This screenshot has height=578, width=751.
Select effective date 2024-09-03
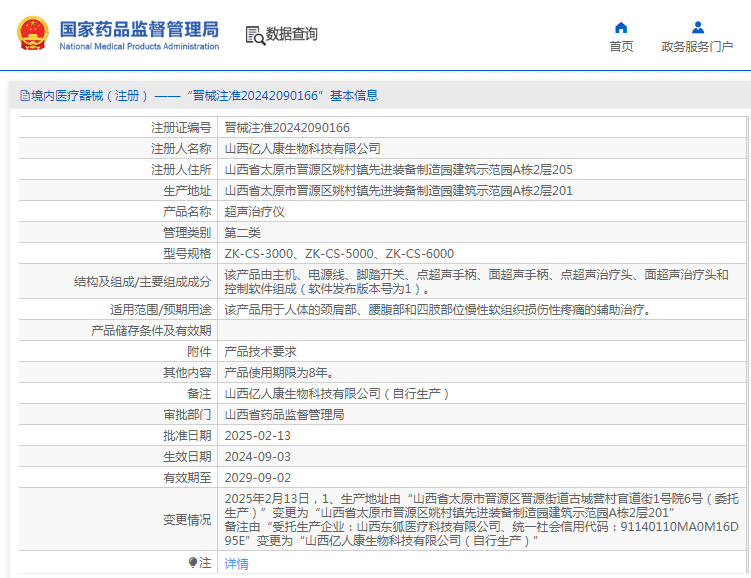tap(258, 457)
